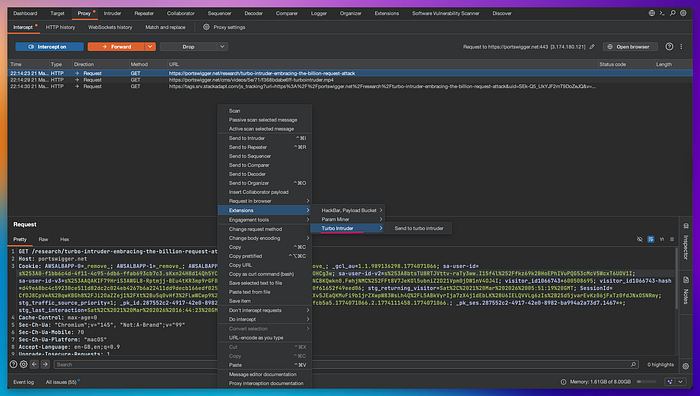The height and width of the screenshot is (396, 700).
Task: Click the Forward button
Action: point(116,46)
